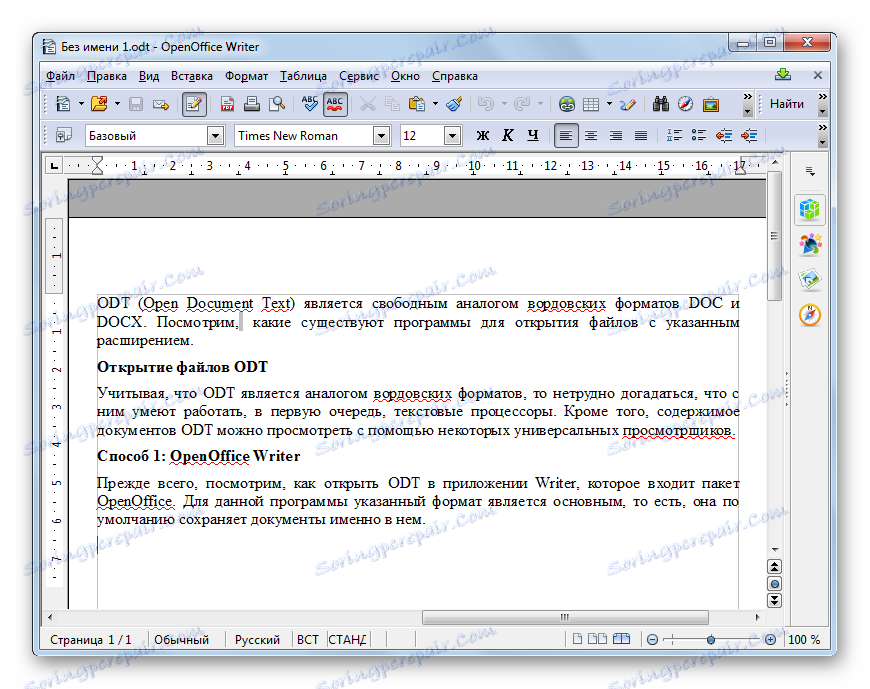870x689 pixels.
Task: Toggle Numbering list on
Action: tap(674, 135)
